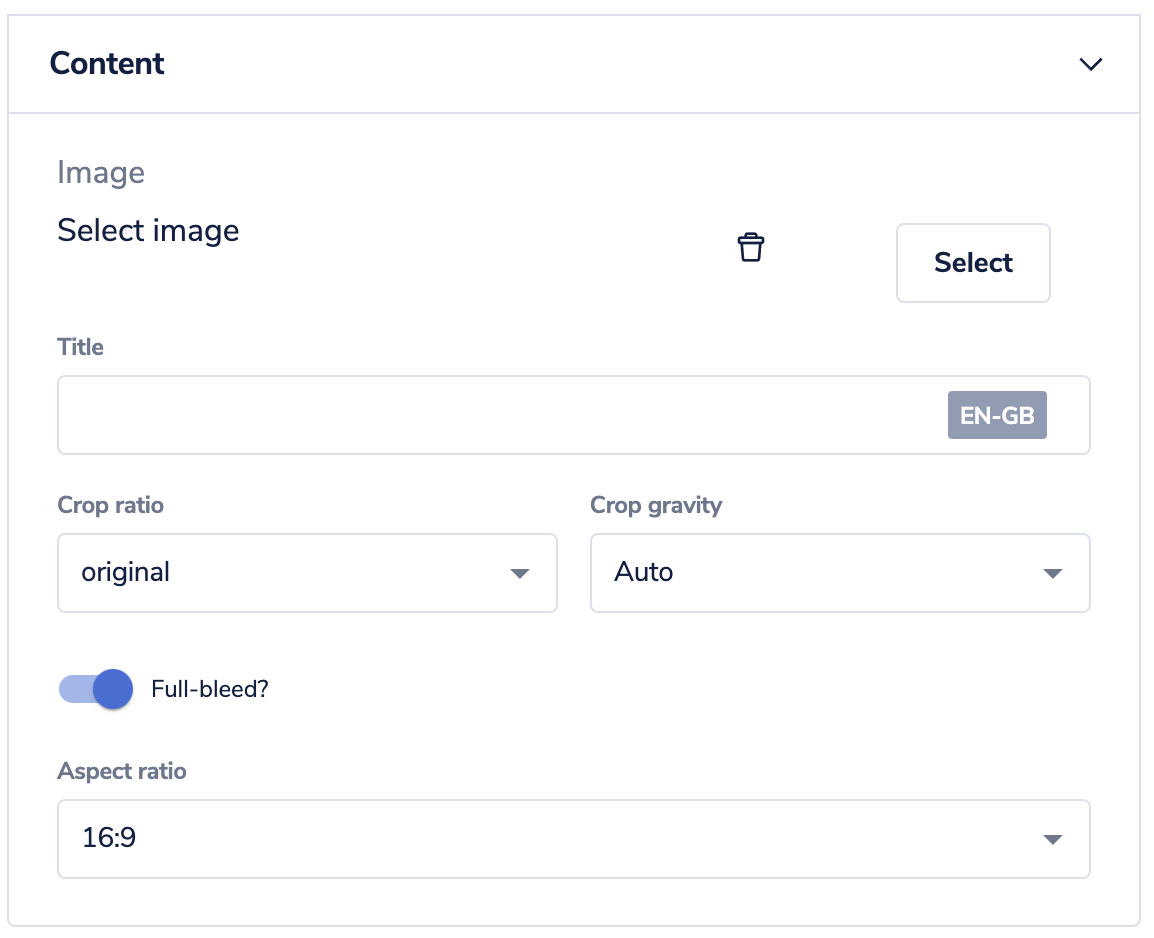Click the Content section heading
The width and height of the screenshot is (1154, 938).
pyautogui.click(x=107, y=63)
